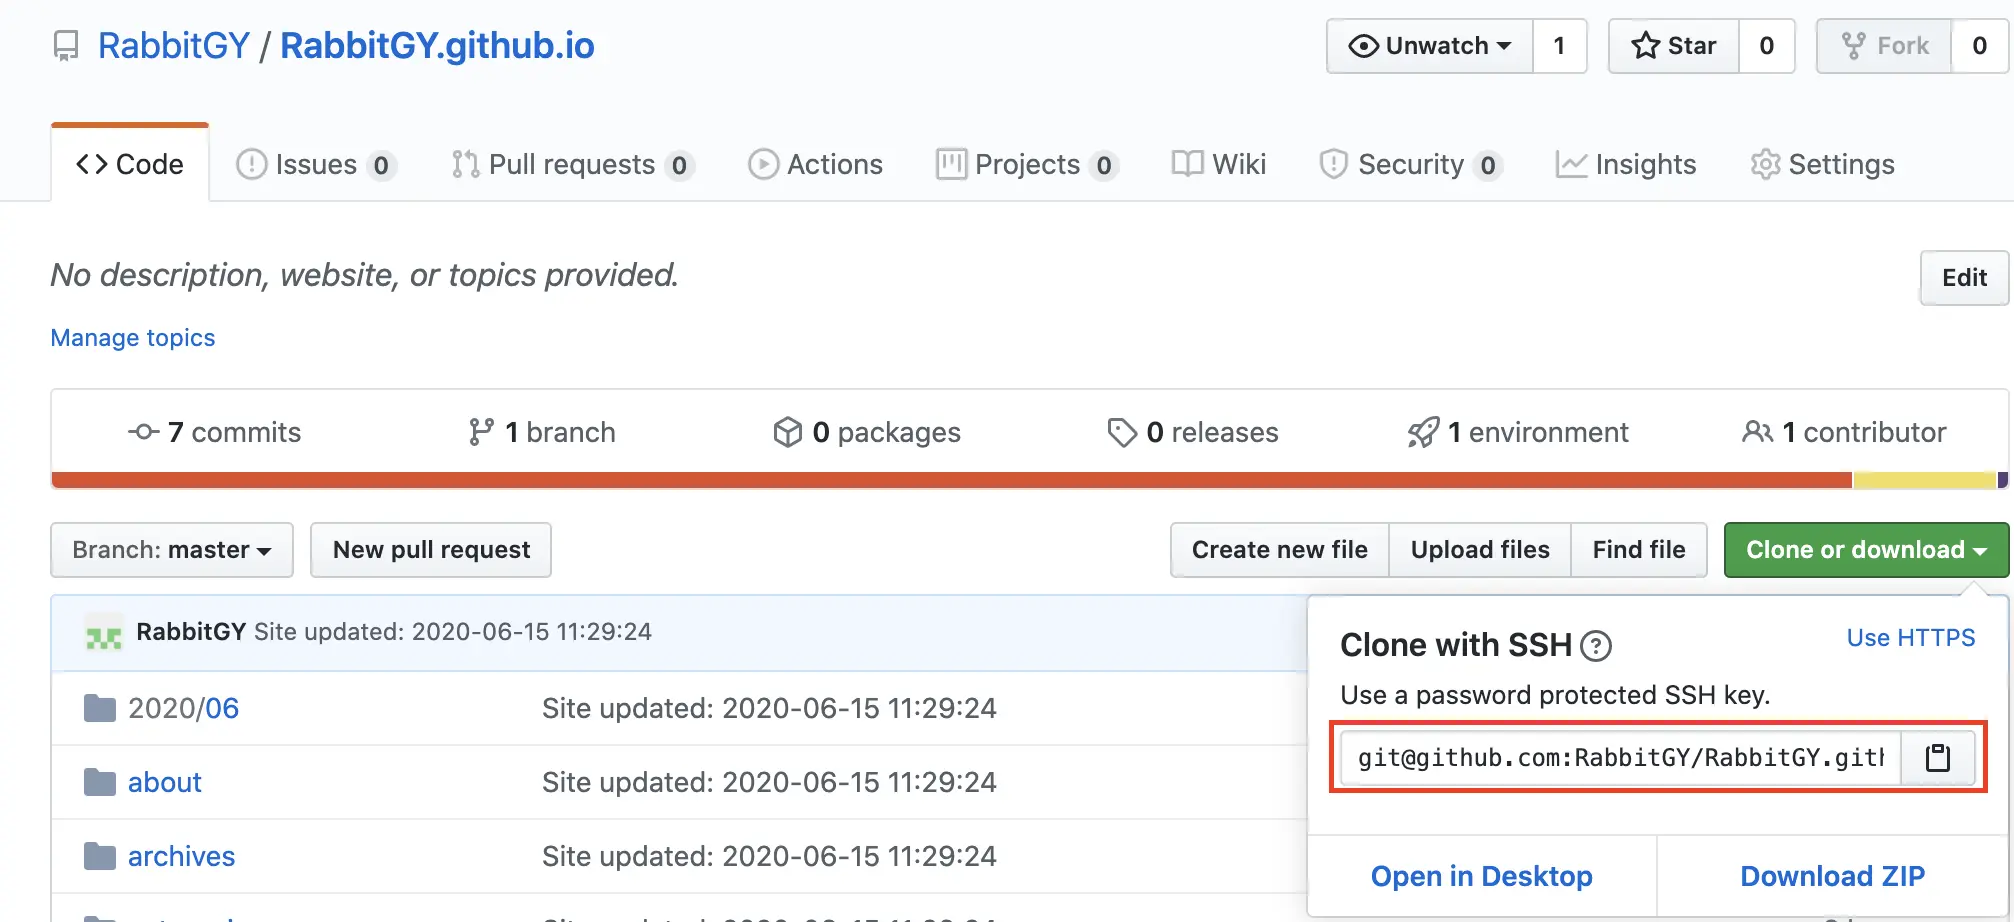Copy SSH clone URL to clipboard

(x=1937, y=758)
